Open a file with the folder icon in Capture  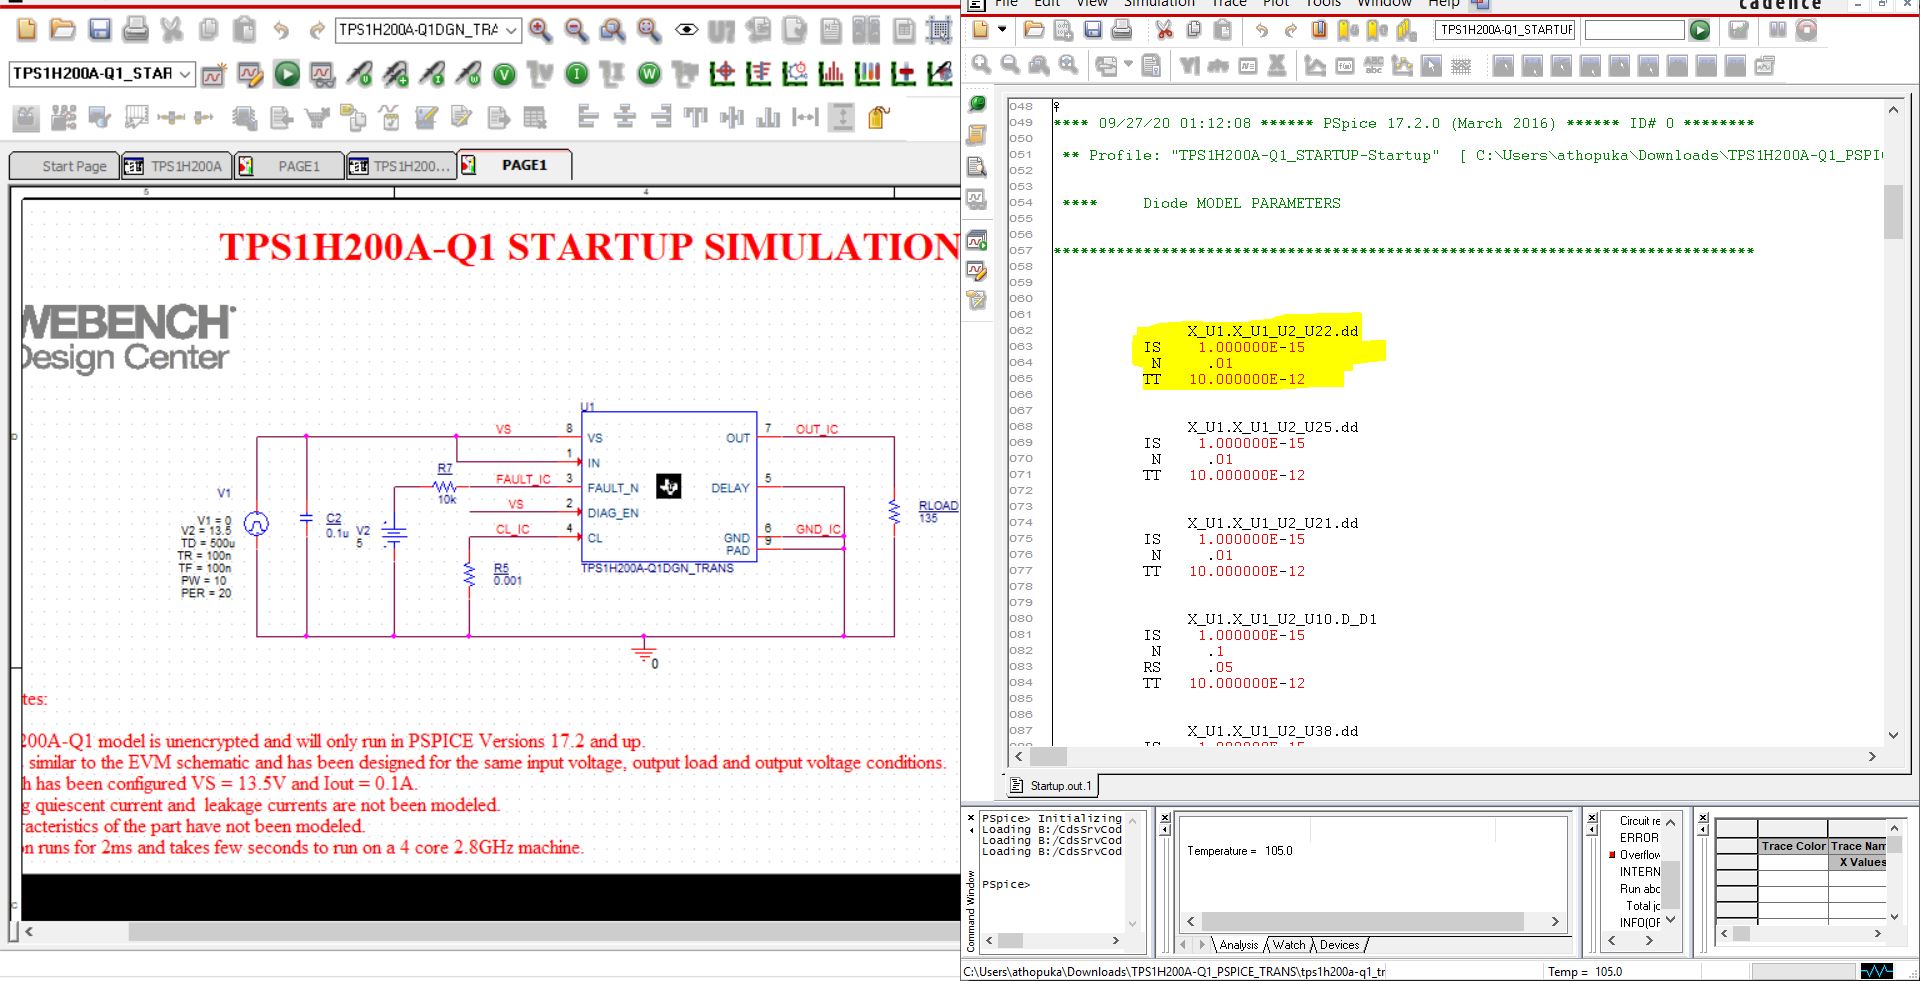(63, 30)
